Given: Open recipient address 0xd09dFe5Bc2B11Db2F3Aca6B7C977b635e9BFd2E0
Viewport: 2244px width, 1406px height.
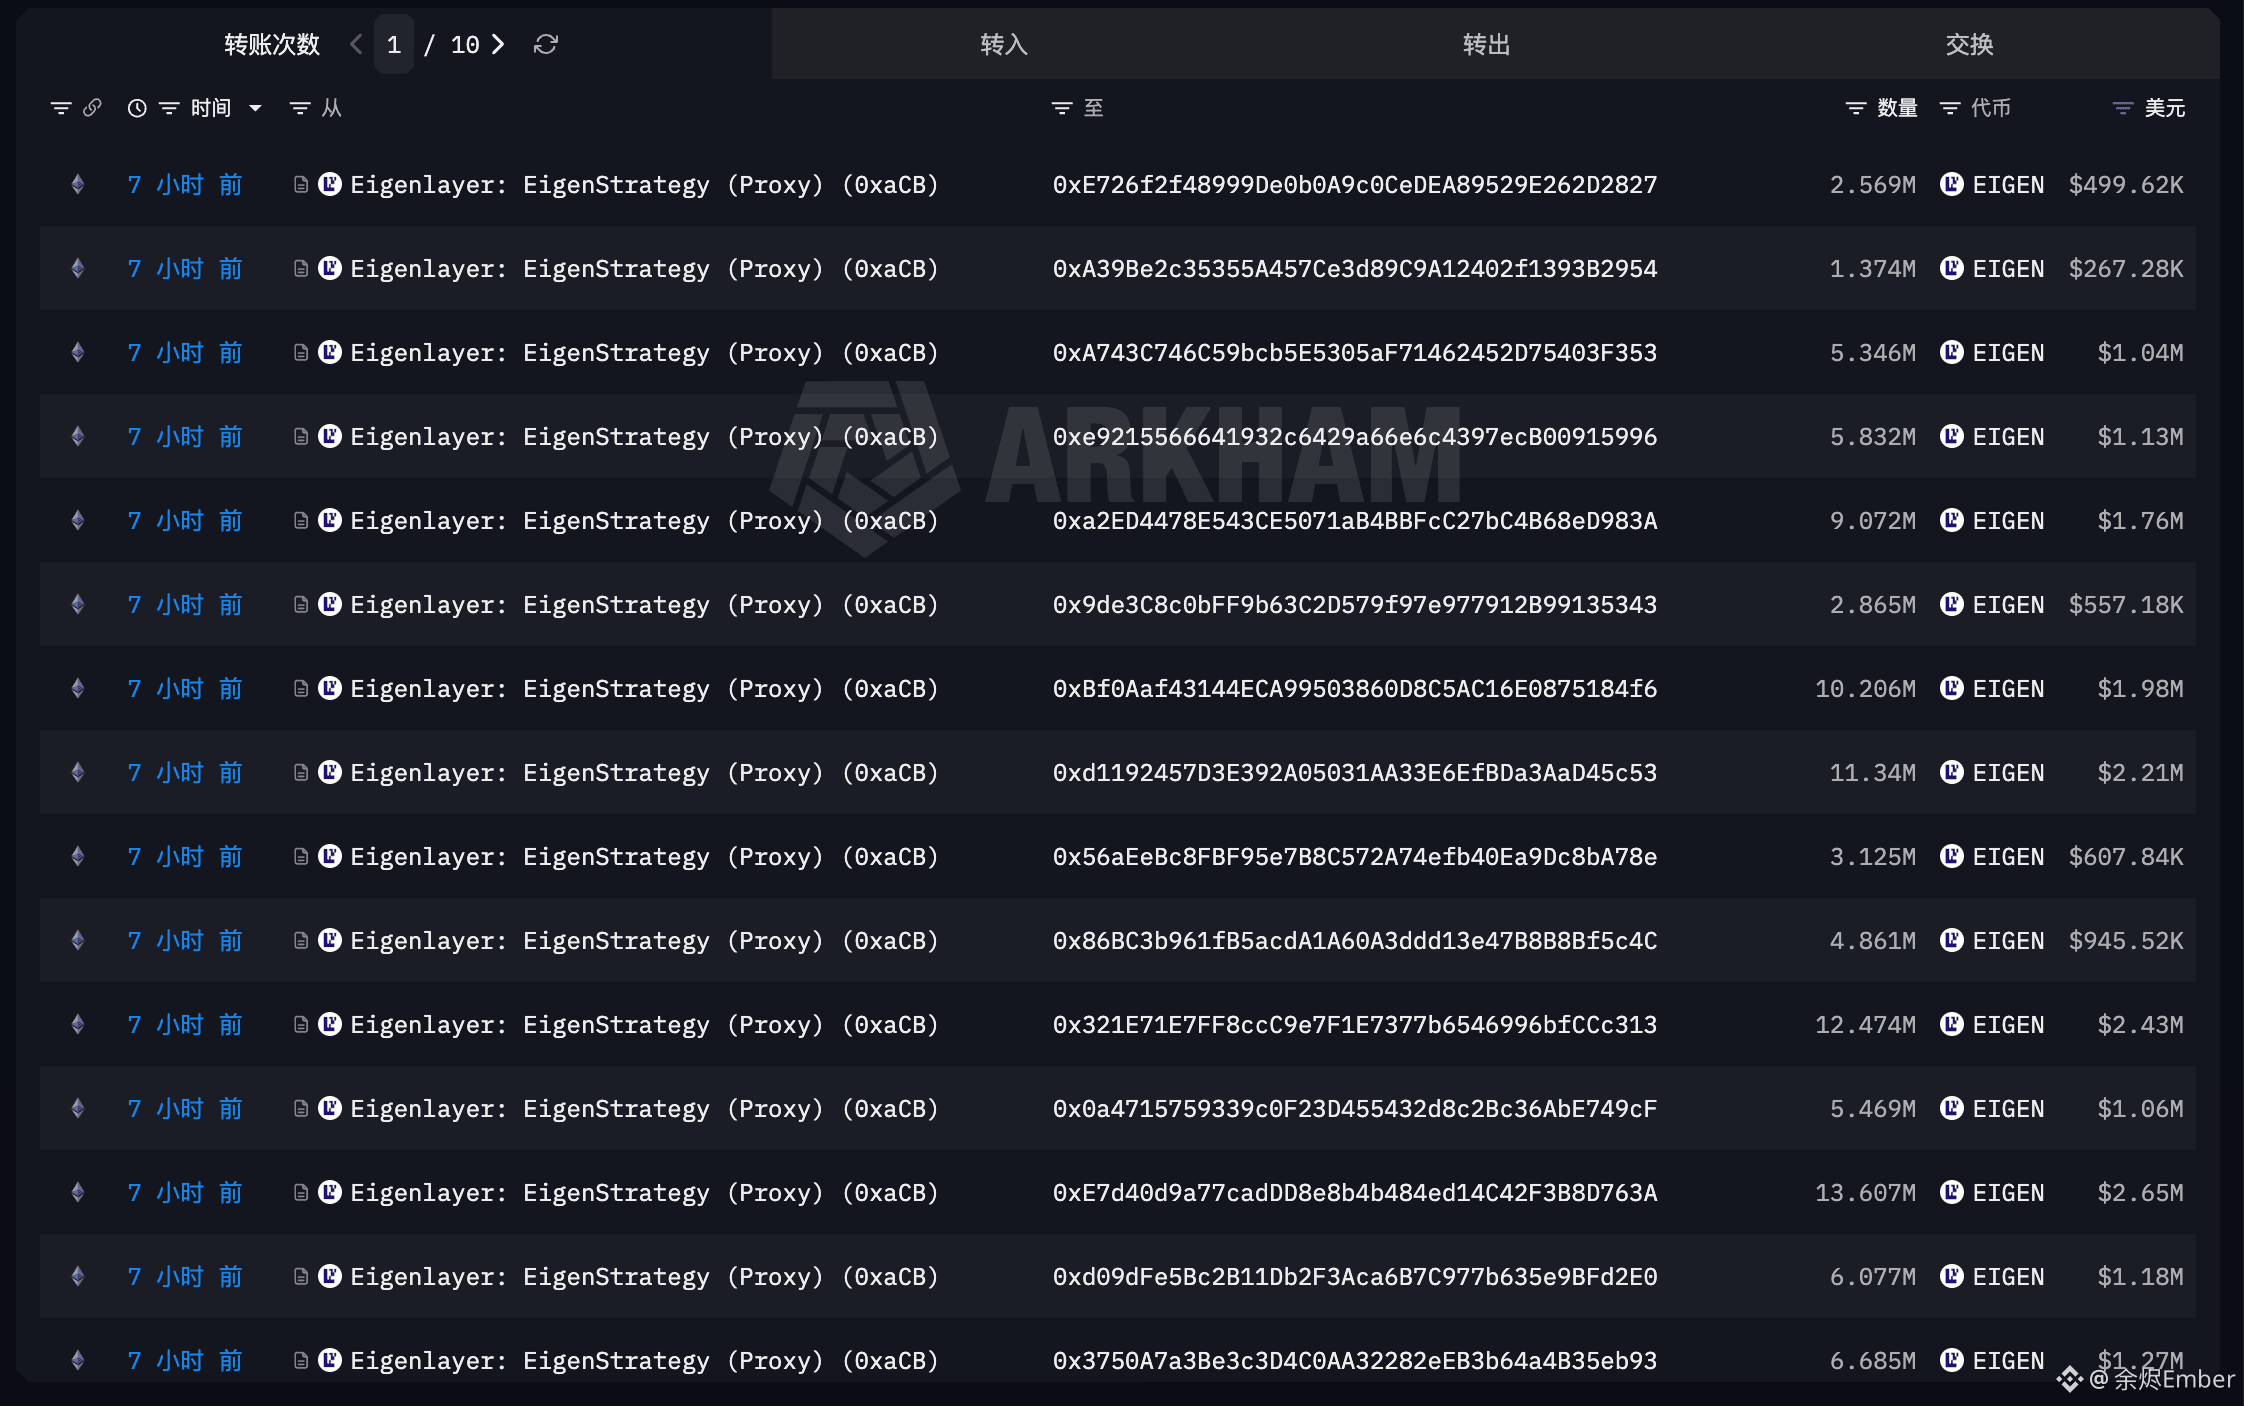Looking at the screenshot, I should click(1355, 1277).
